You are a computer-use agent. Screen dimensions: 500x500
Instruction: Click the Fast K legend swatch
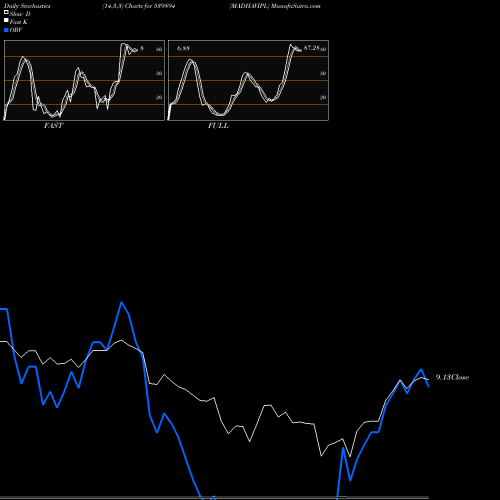6,21
